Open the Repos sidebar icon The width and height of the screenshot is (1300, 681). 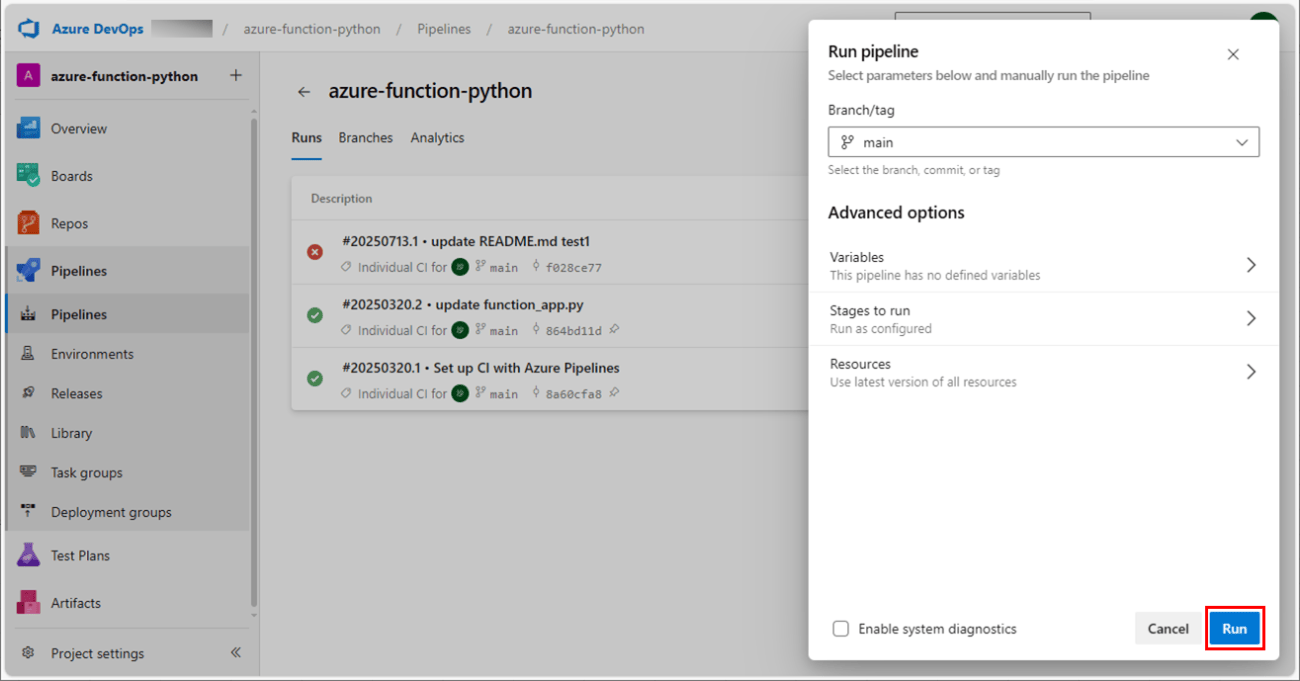click(28, 223)
